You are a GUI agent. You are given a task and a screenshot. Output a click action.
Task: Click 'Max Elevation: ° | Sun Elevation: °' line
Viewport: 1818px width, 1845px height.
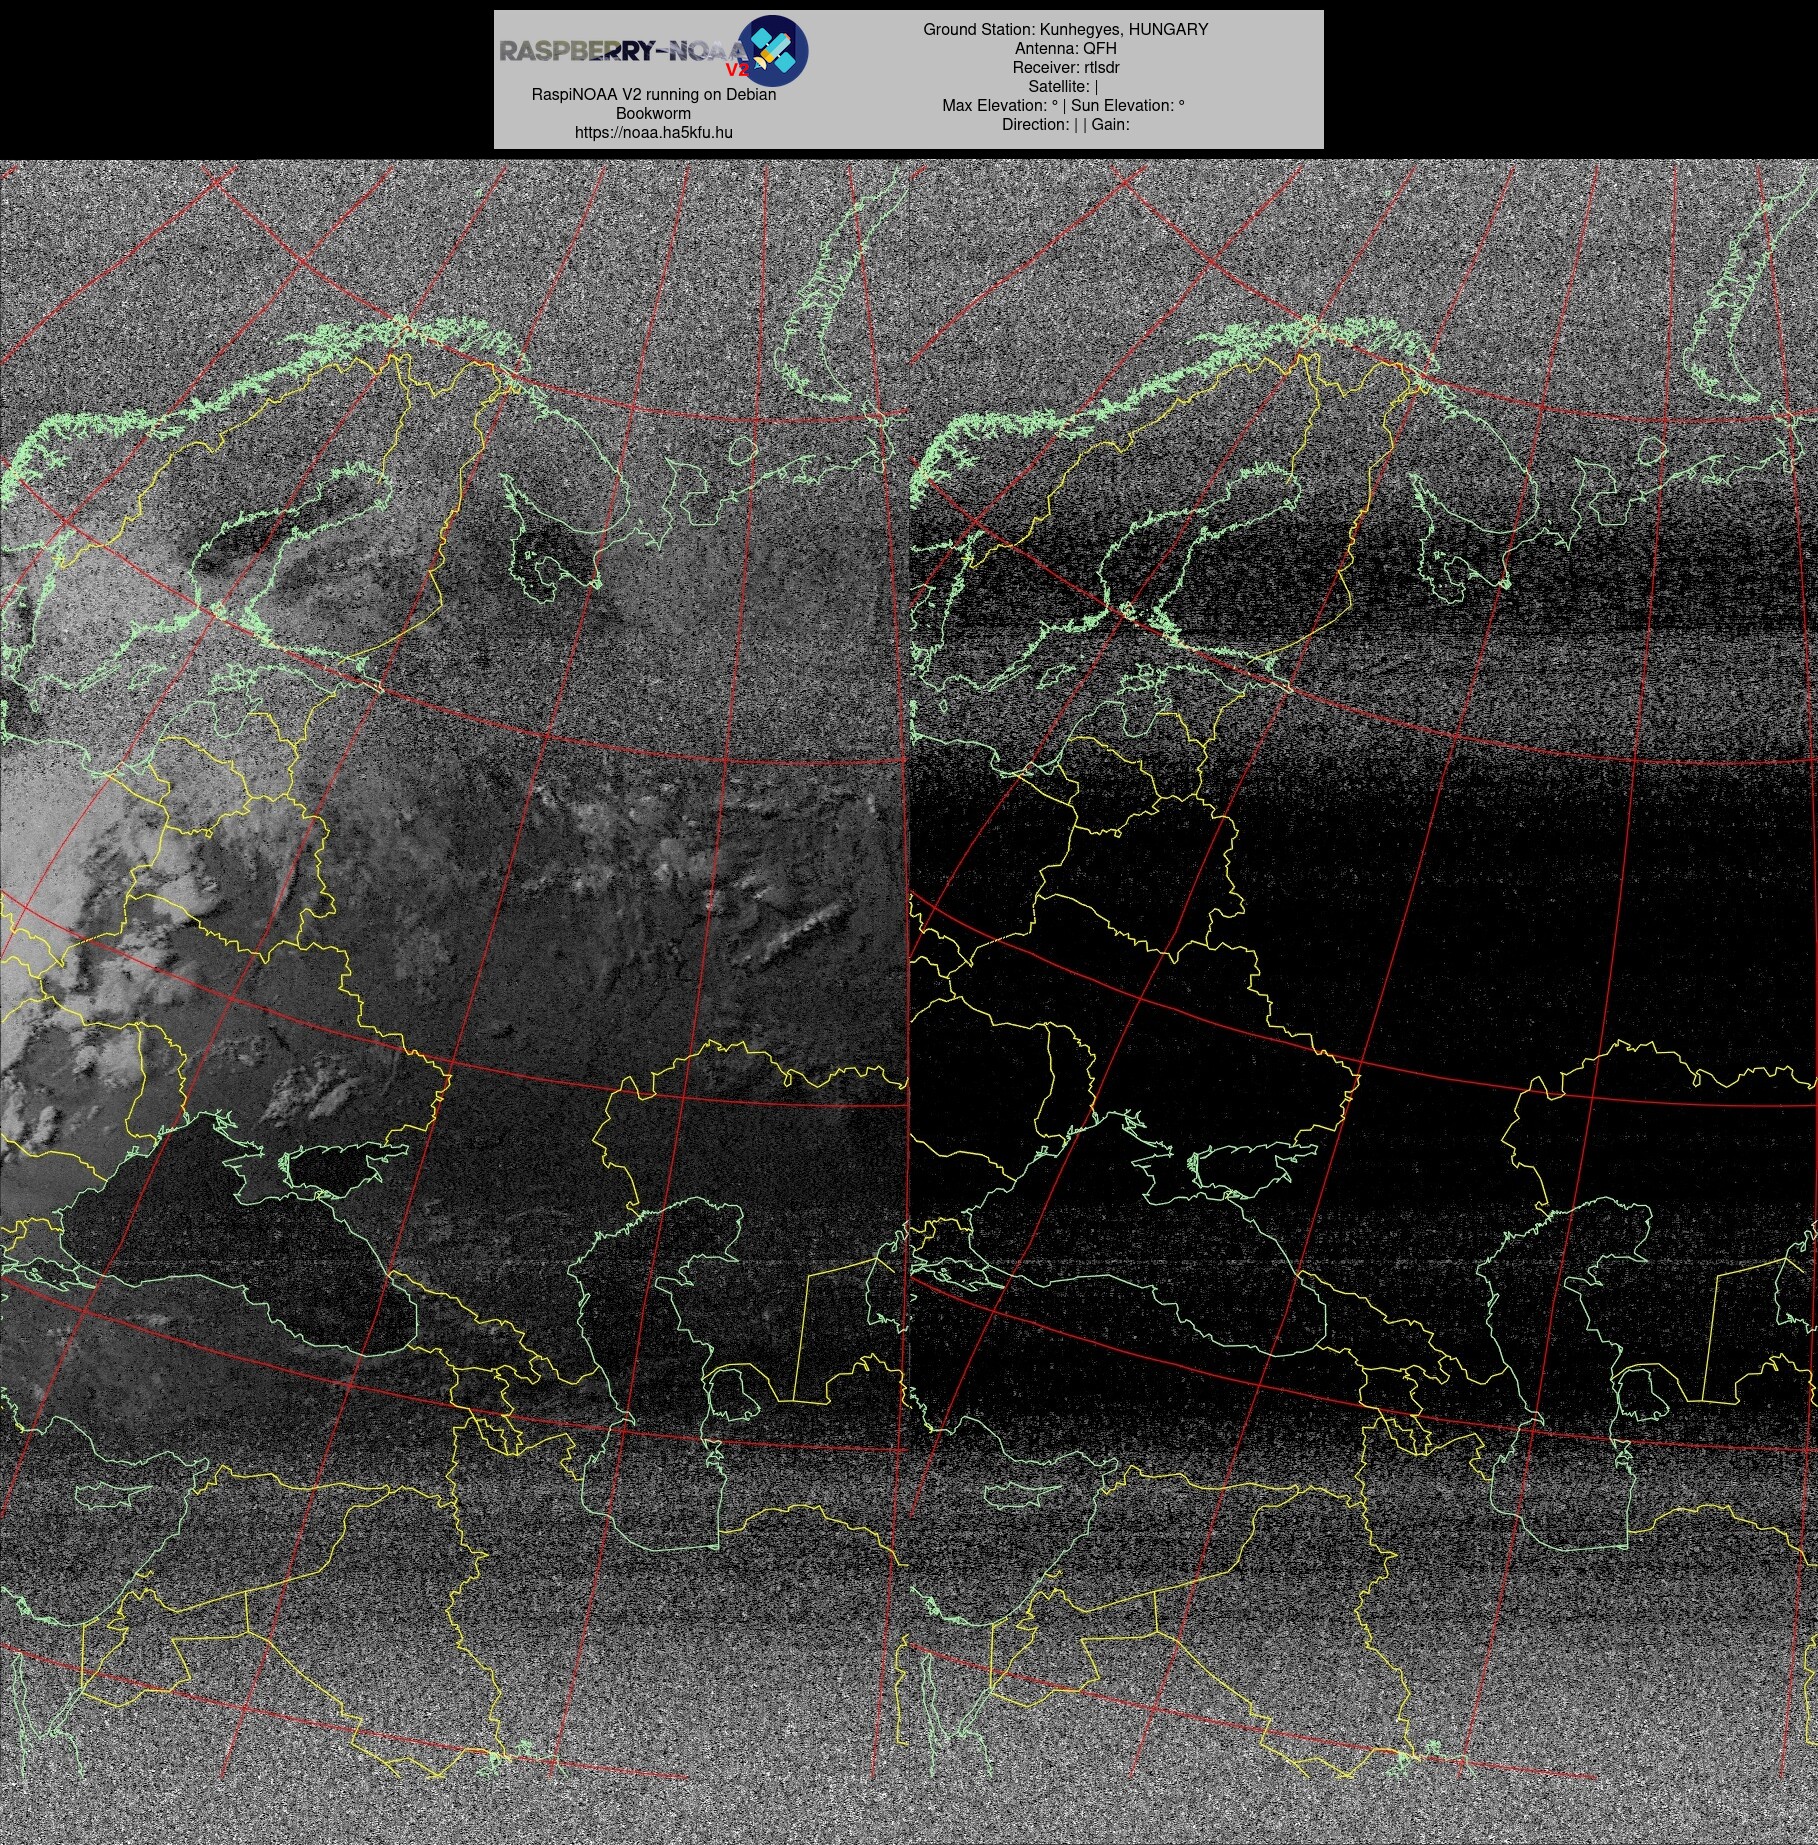(x=1065, y=105)
